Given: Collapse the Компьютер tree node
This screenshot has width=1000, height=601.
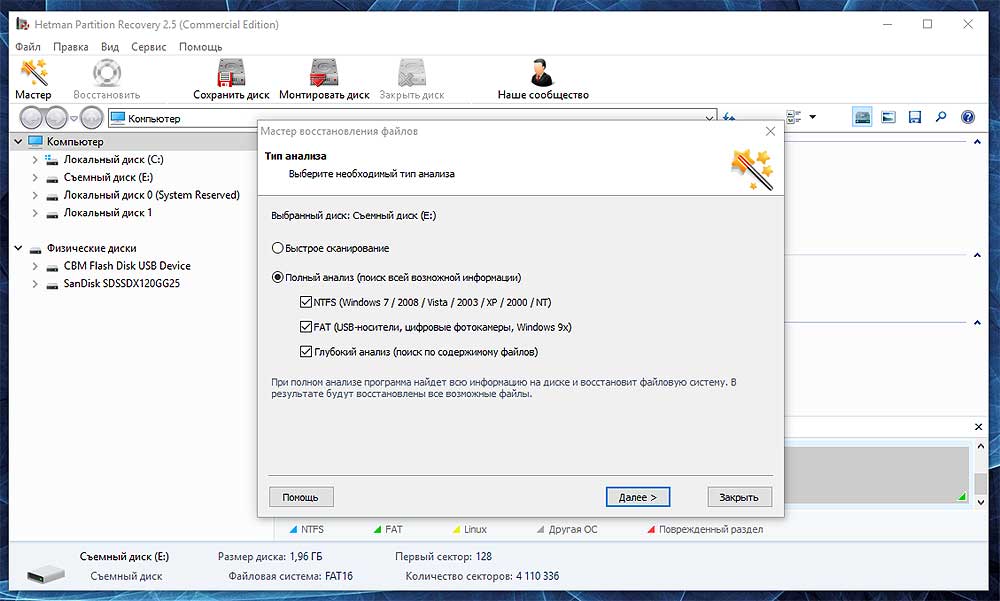Looking at the screenshot, I should tap(18, 141).
